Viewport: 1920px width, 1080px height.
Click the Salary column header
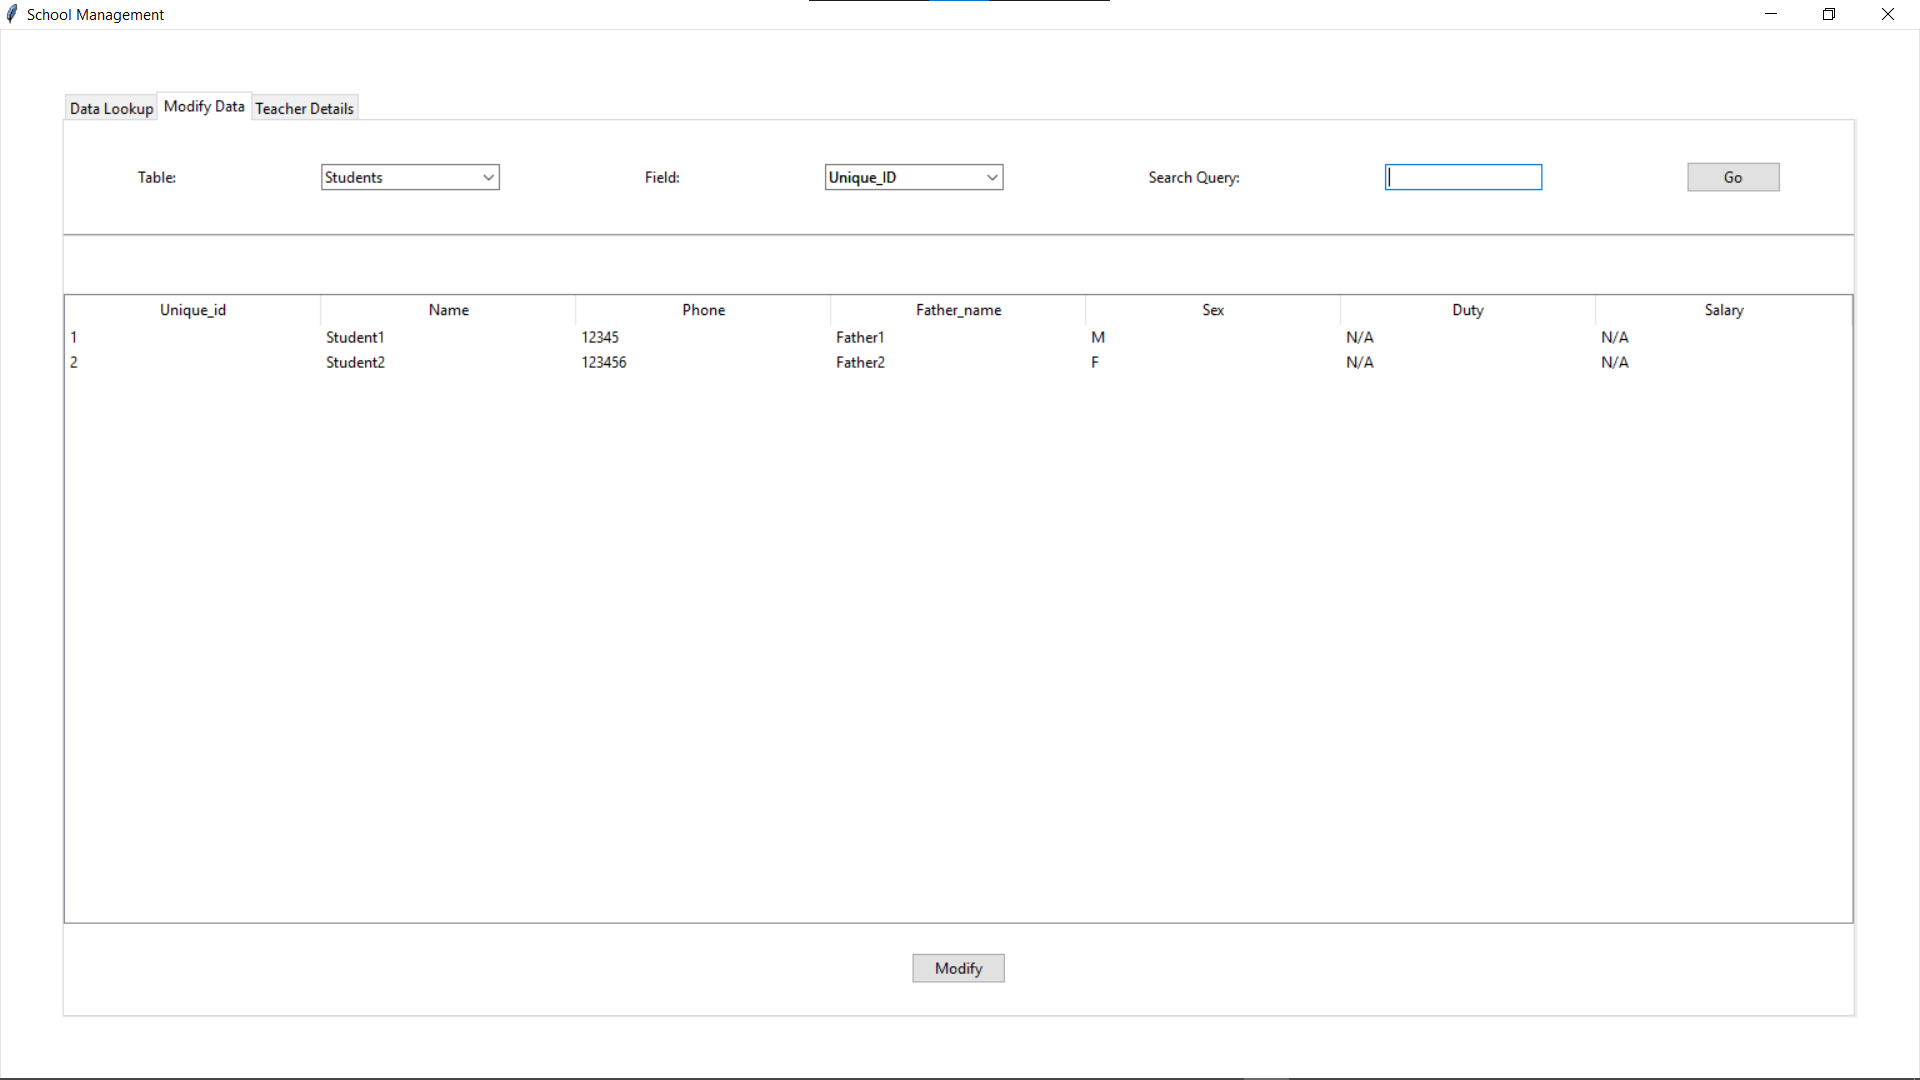tap(1724, 310)
